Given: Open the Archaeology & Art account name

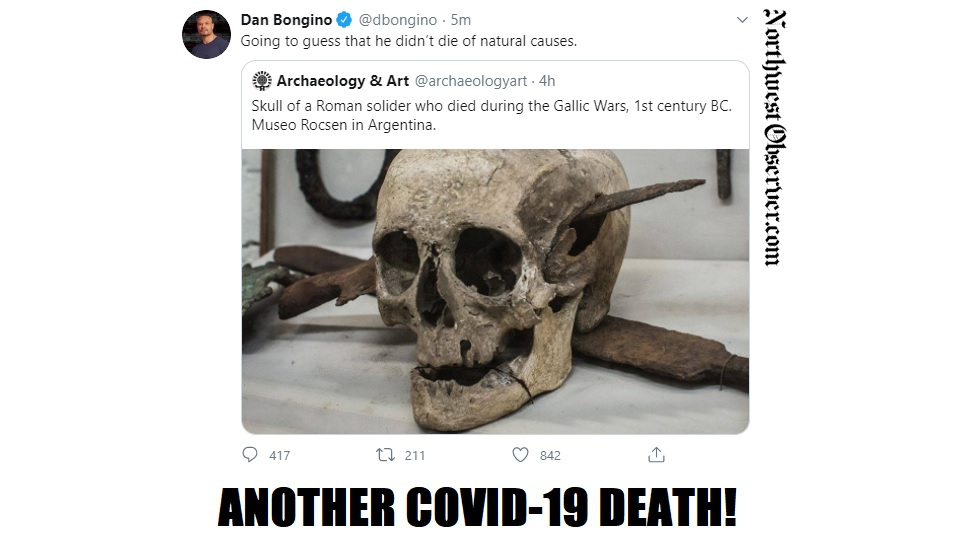Looking at the screenshot, I should click(x=343, y=81).
